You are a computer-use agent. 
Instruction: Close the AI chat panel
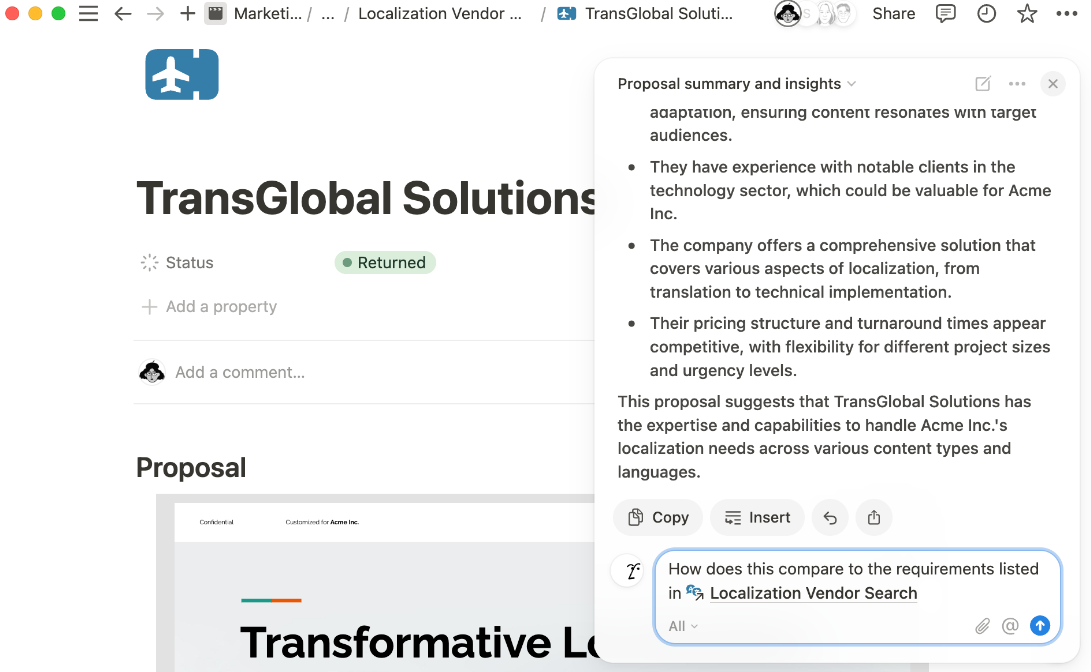[1052, 84]
